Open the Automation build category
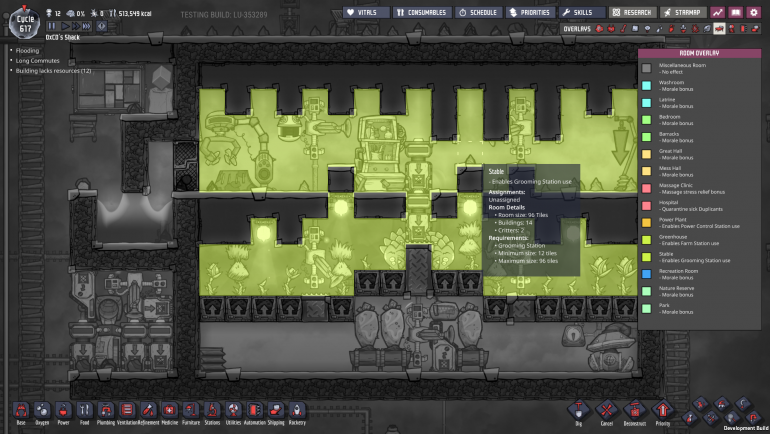 254,410
